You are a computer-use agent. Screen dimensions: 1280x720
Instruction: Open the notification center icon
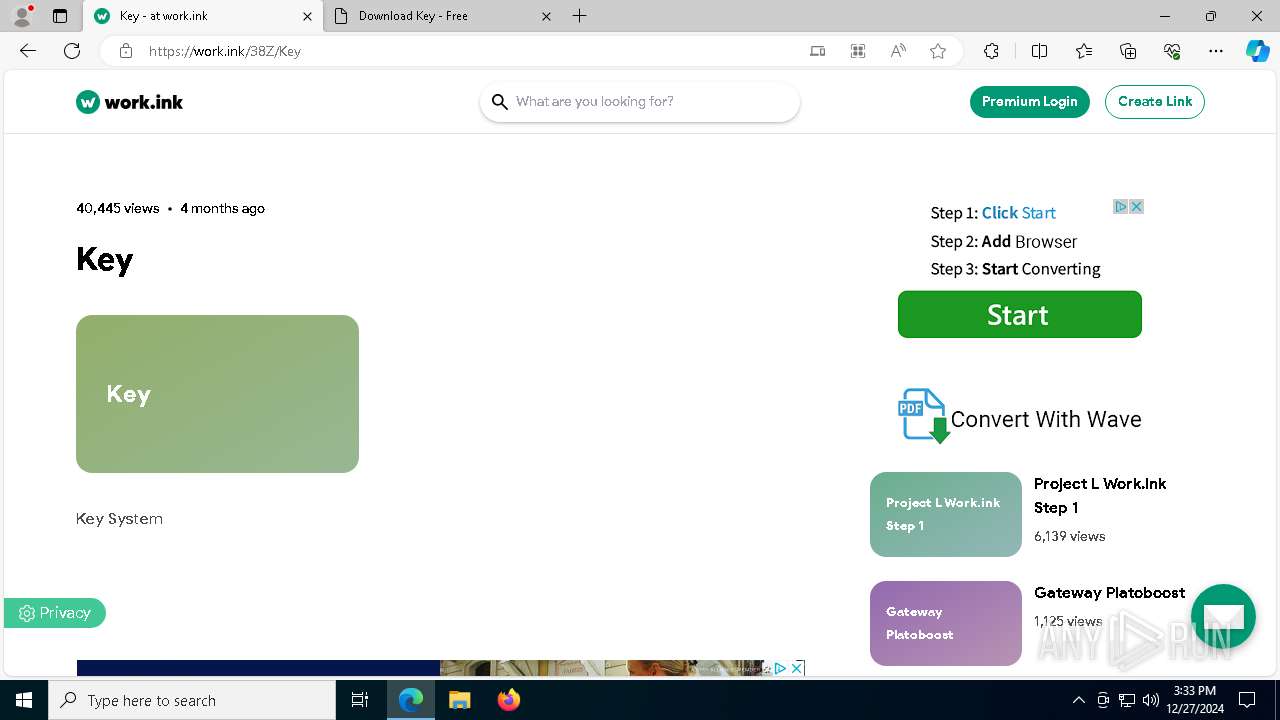click(x=1247, y=700)
